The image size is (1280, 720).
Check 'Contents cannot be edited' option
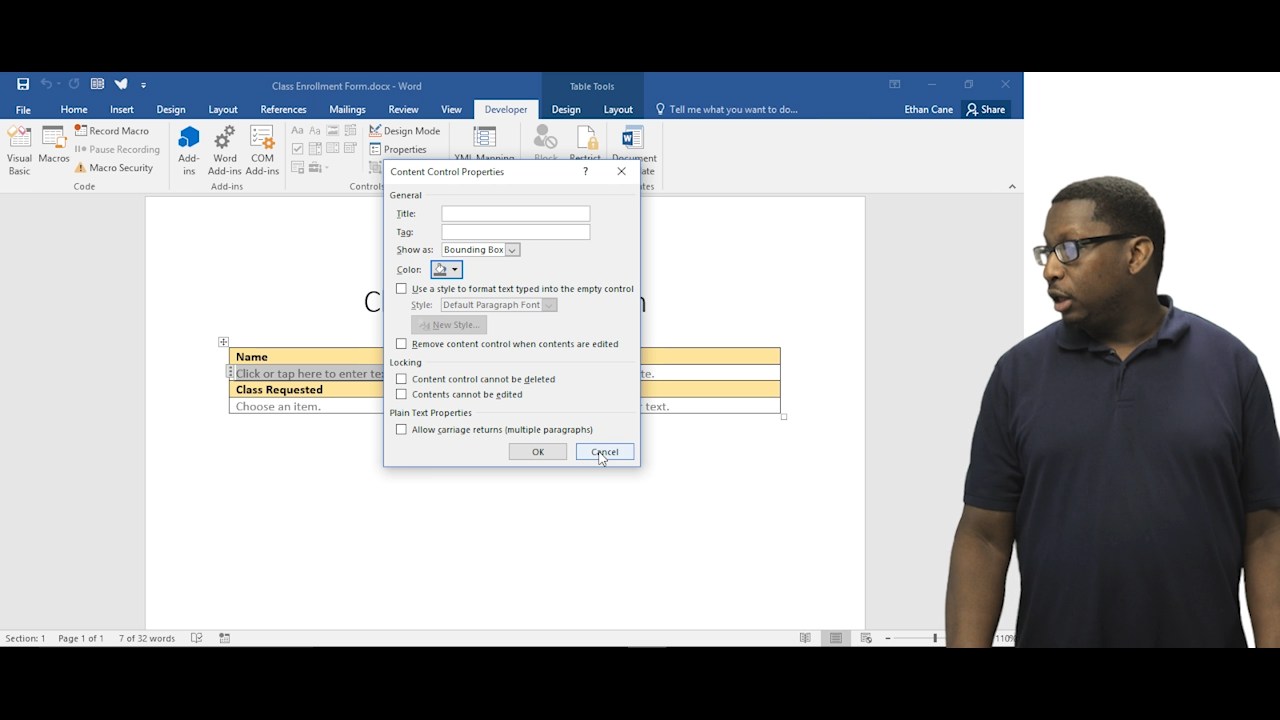tap(402, 394)
